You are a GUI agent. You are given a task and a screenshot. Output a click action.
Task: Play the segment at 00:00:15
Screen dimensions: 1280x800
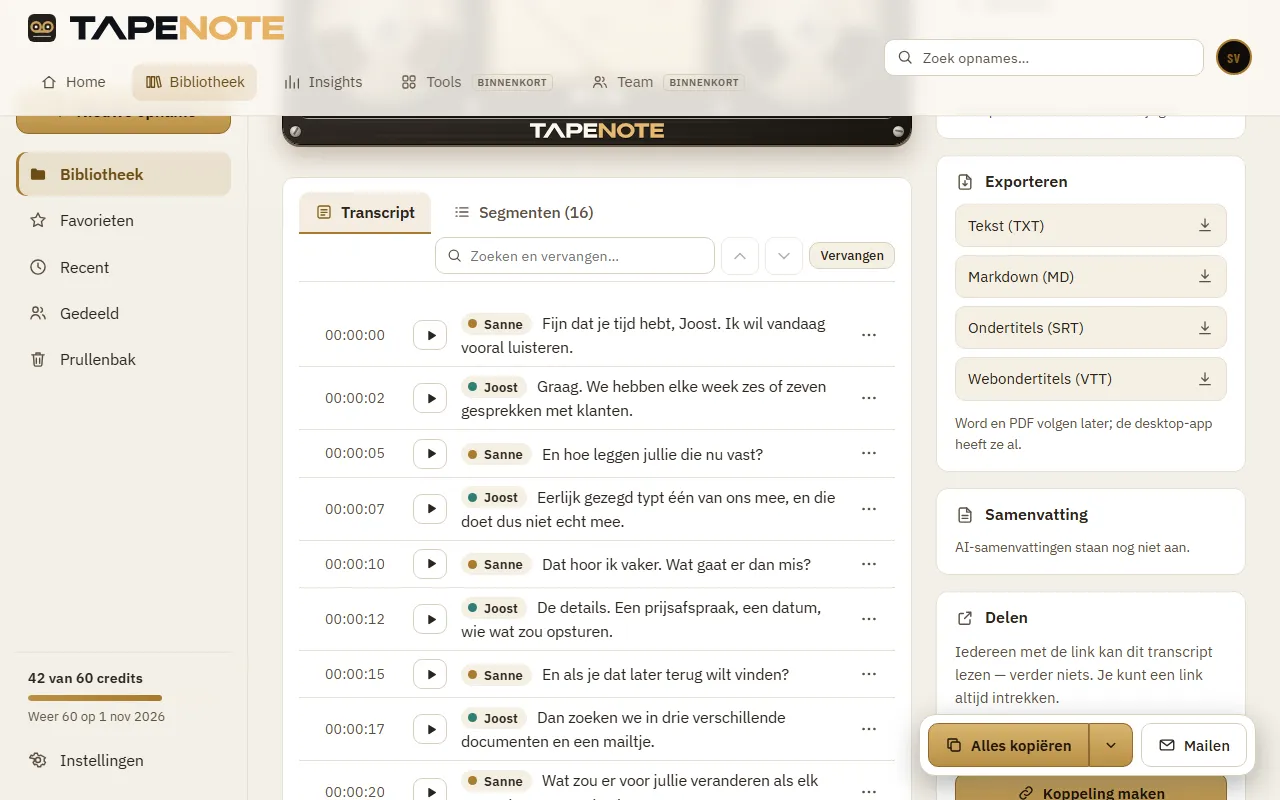click(430, 674)
